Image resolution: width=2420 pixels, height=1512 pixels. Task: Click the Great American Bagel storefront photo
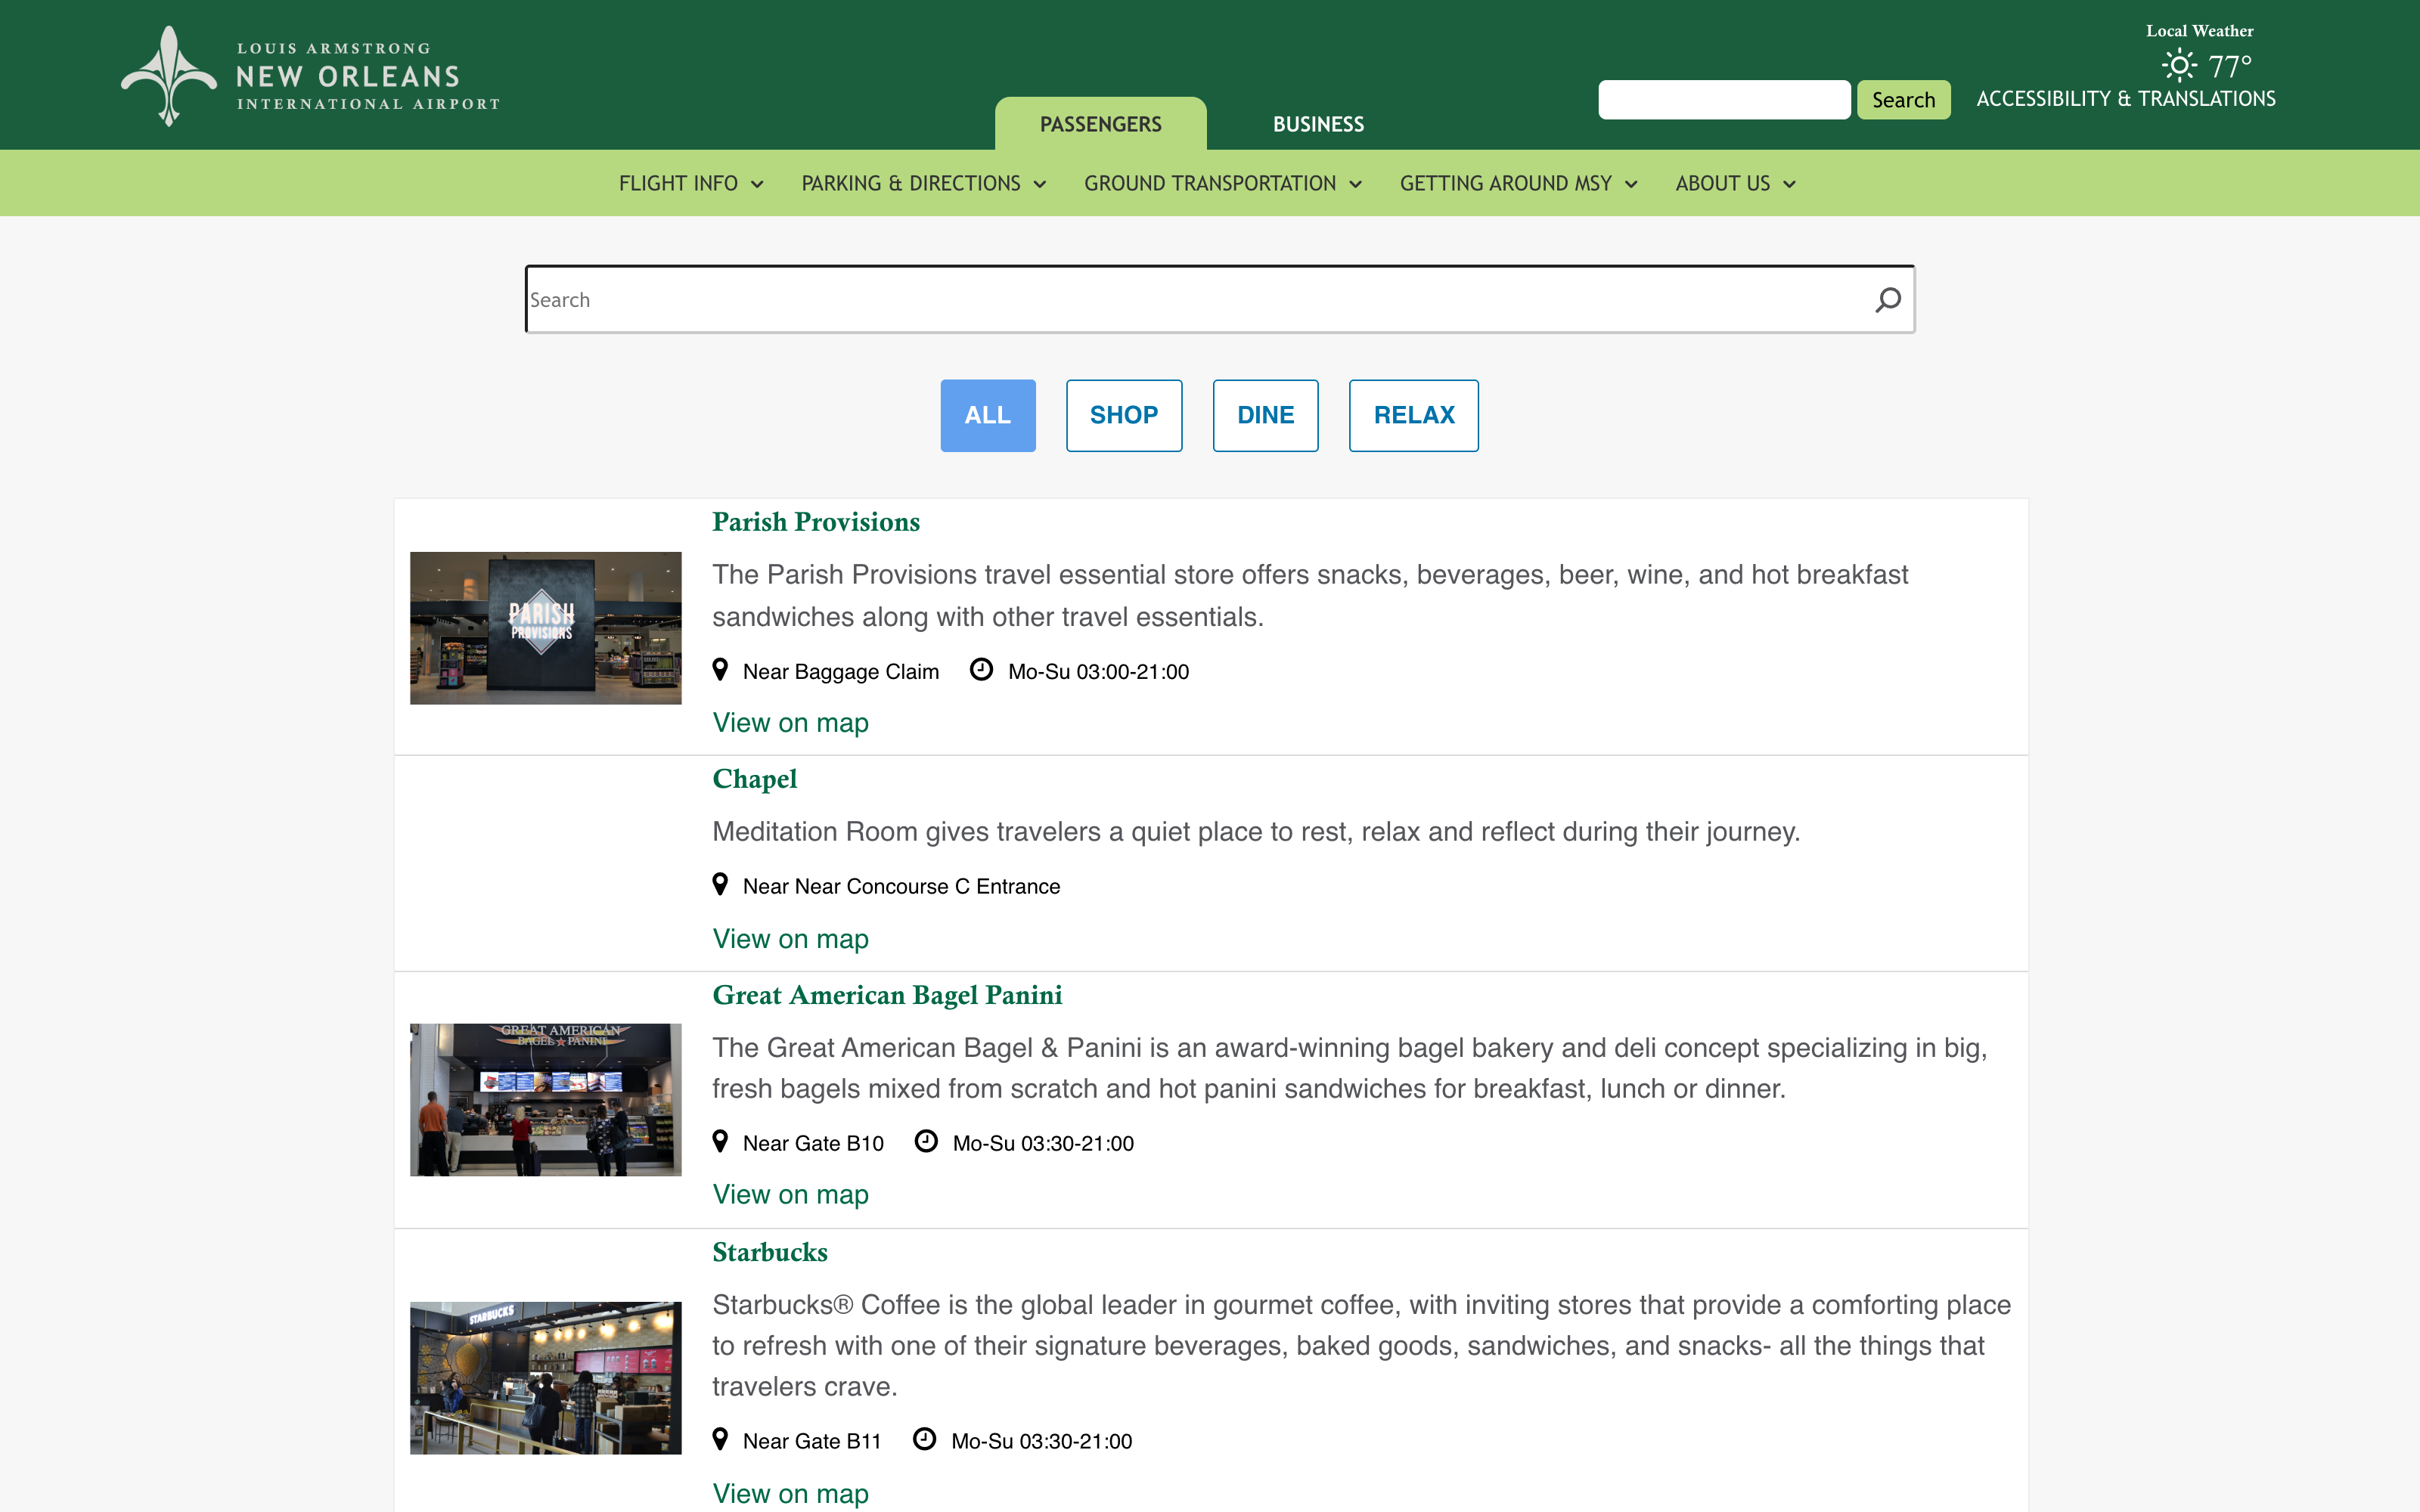pyautogui.click(x=545, y=1100)
